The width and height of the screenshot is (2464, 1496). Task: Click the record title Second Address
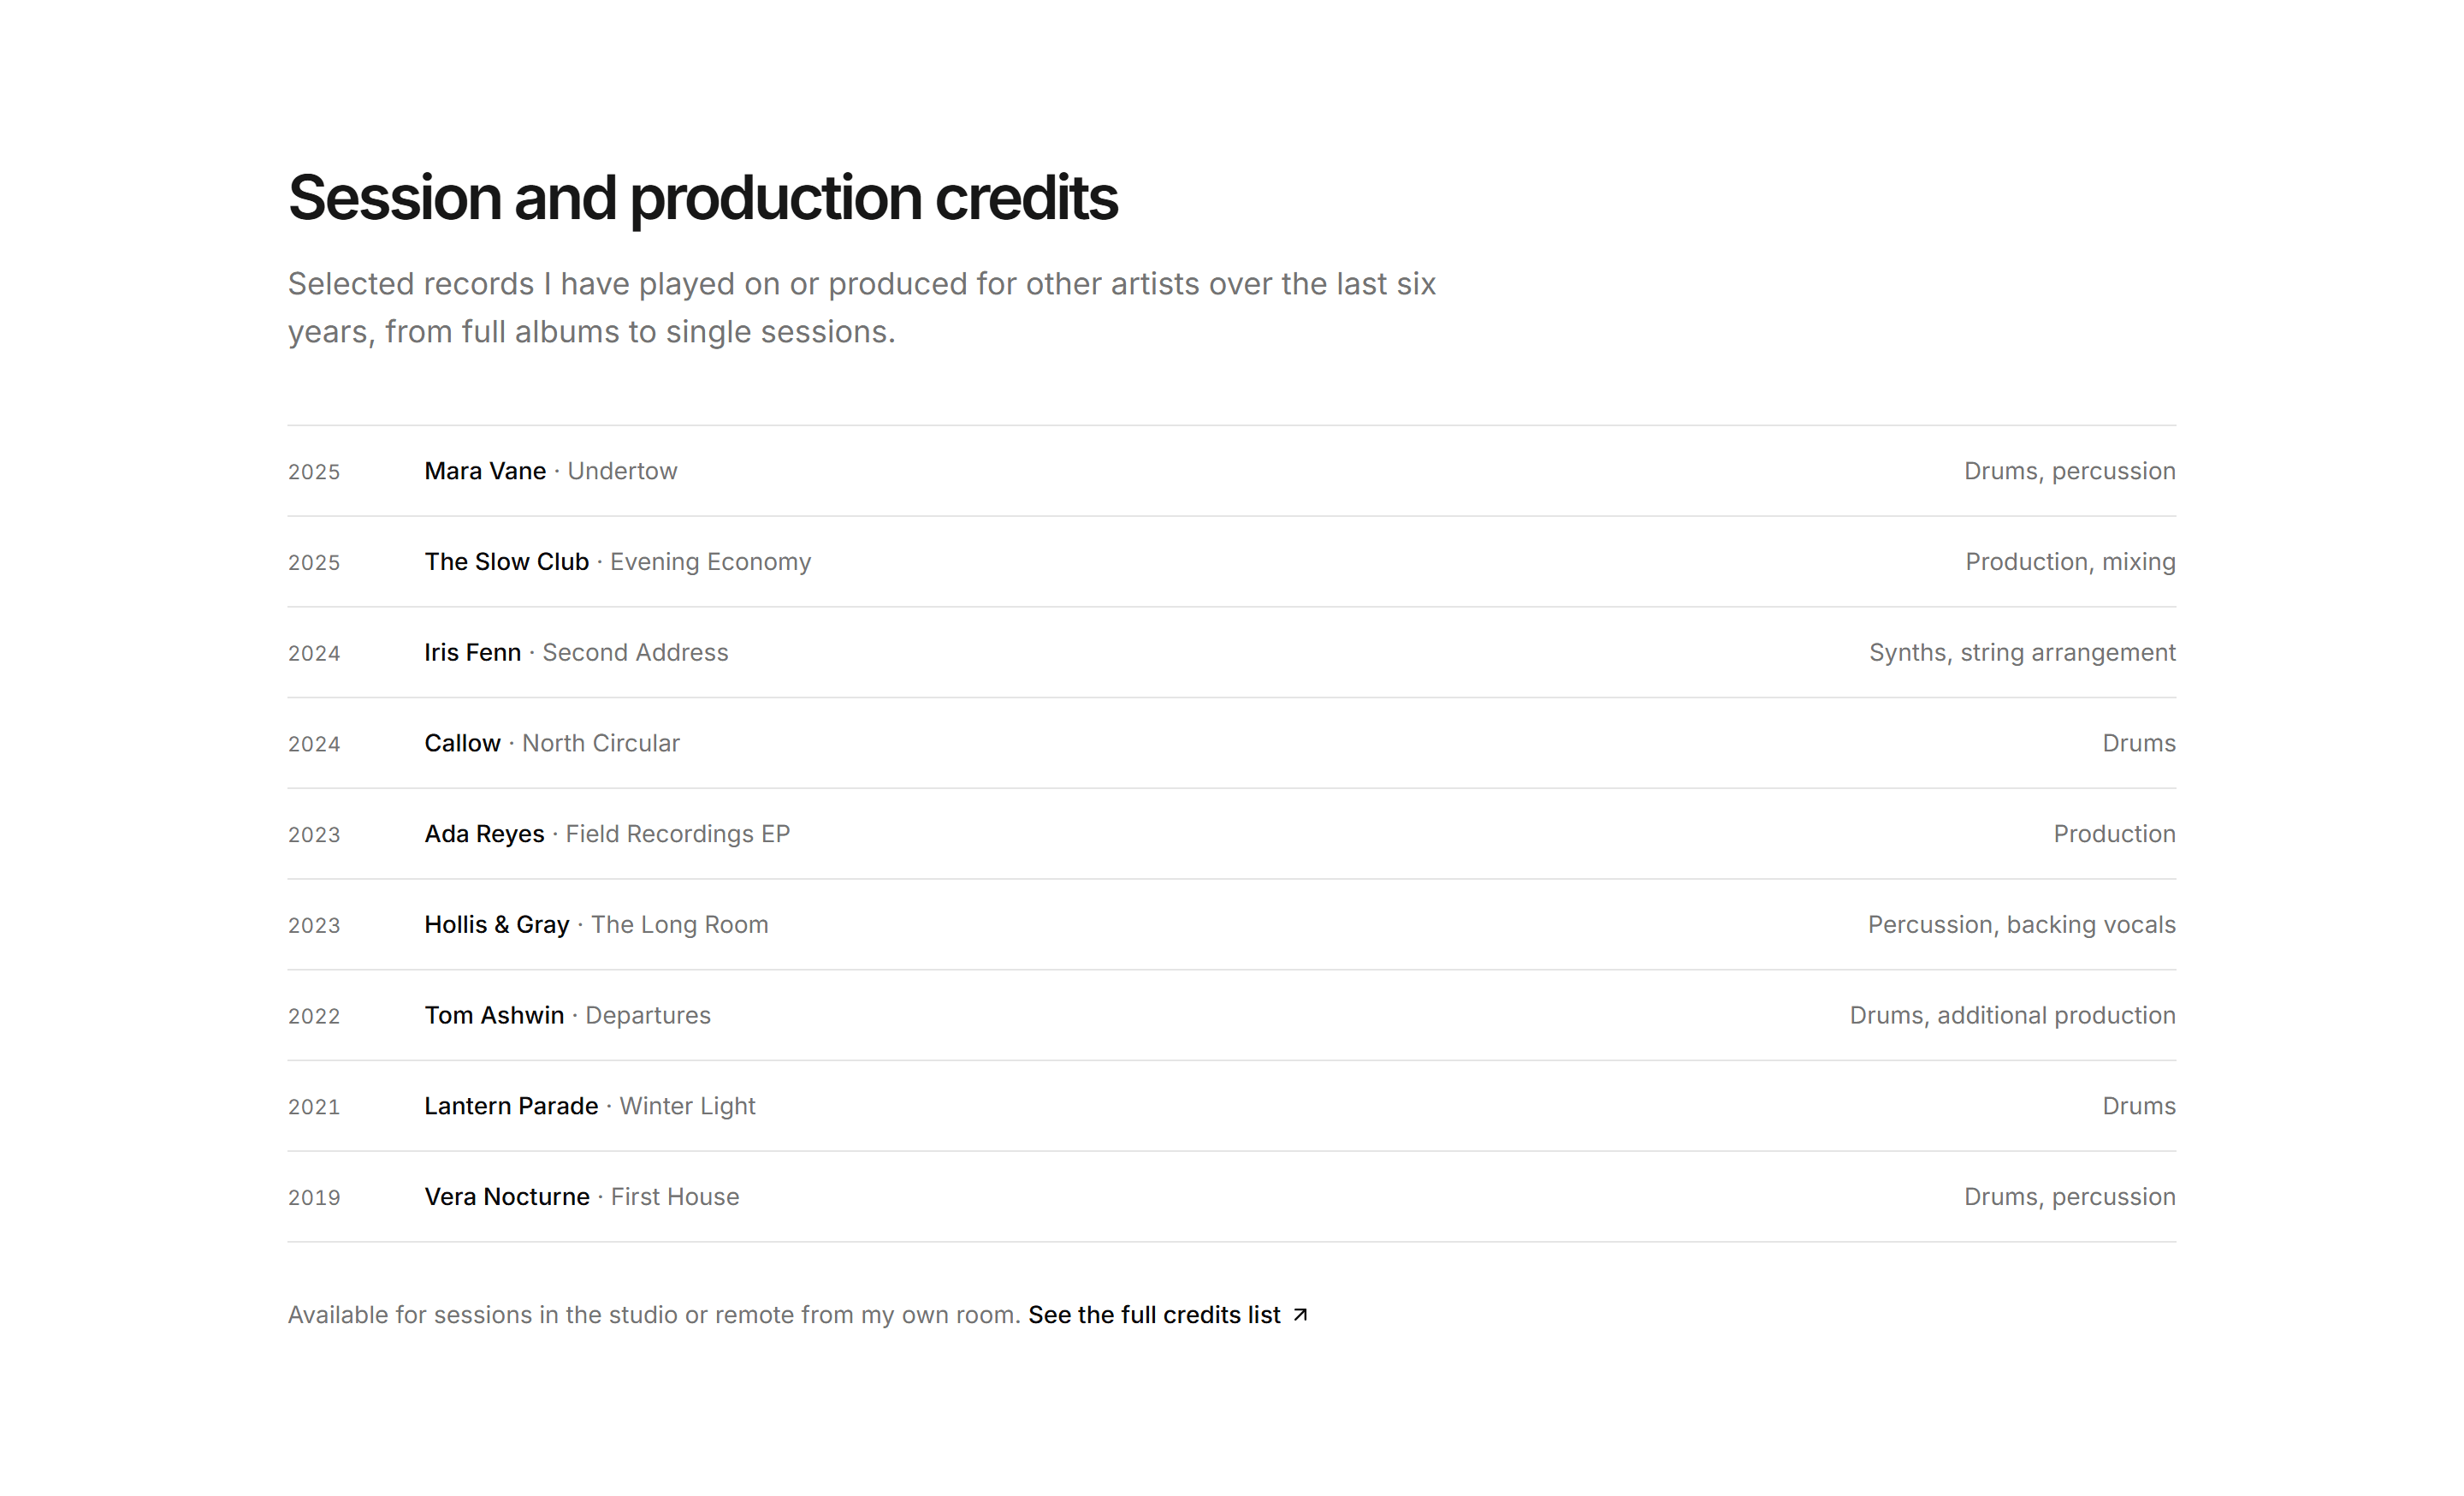tap(635, 653)
